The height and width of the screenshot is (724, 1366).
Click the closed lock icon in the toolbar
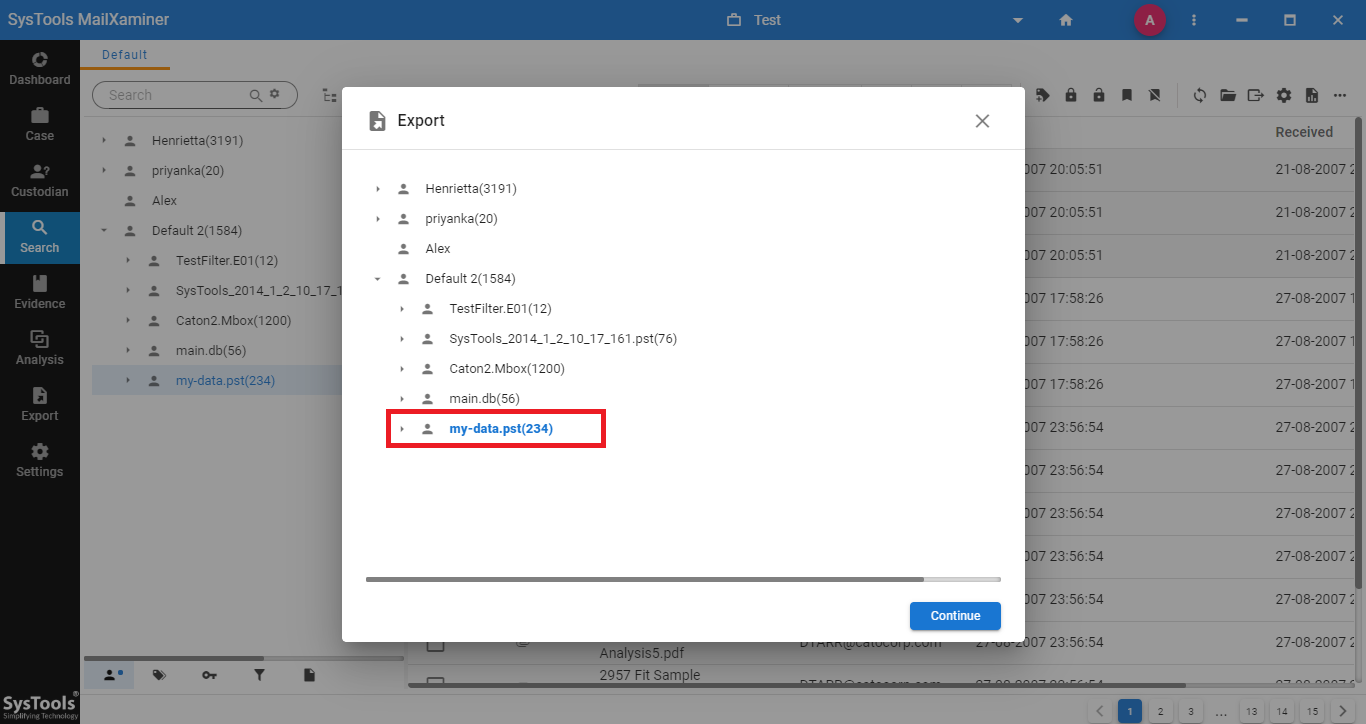[x=1071, y=95]
